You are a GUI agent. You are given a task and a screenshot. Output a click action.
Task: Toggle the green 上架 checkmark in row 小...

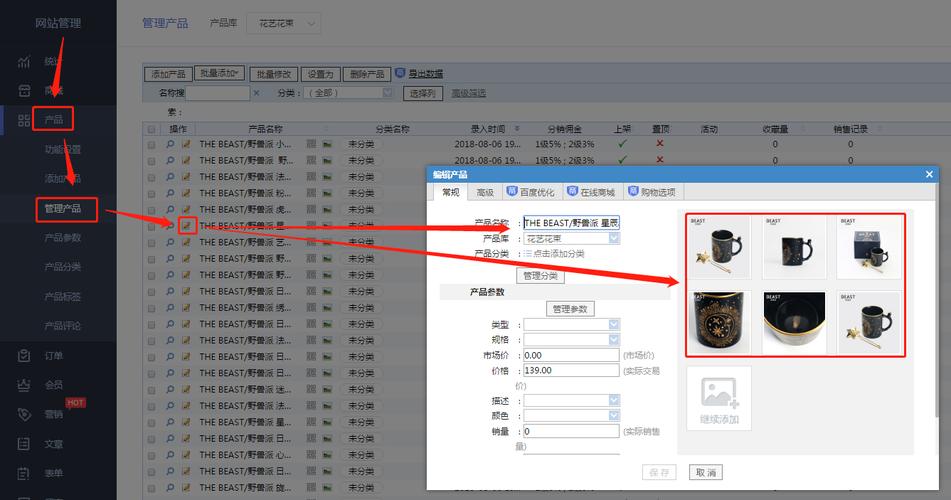coord(622,144)
